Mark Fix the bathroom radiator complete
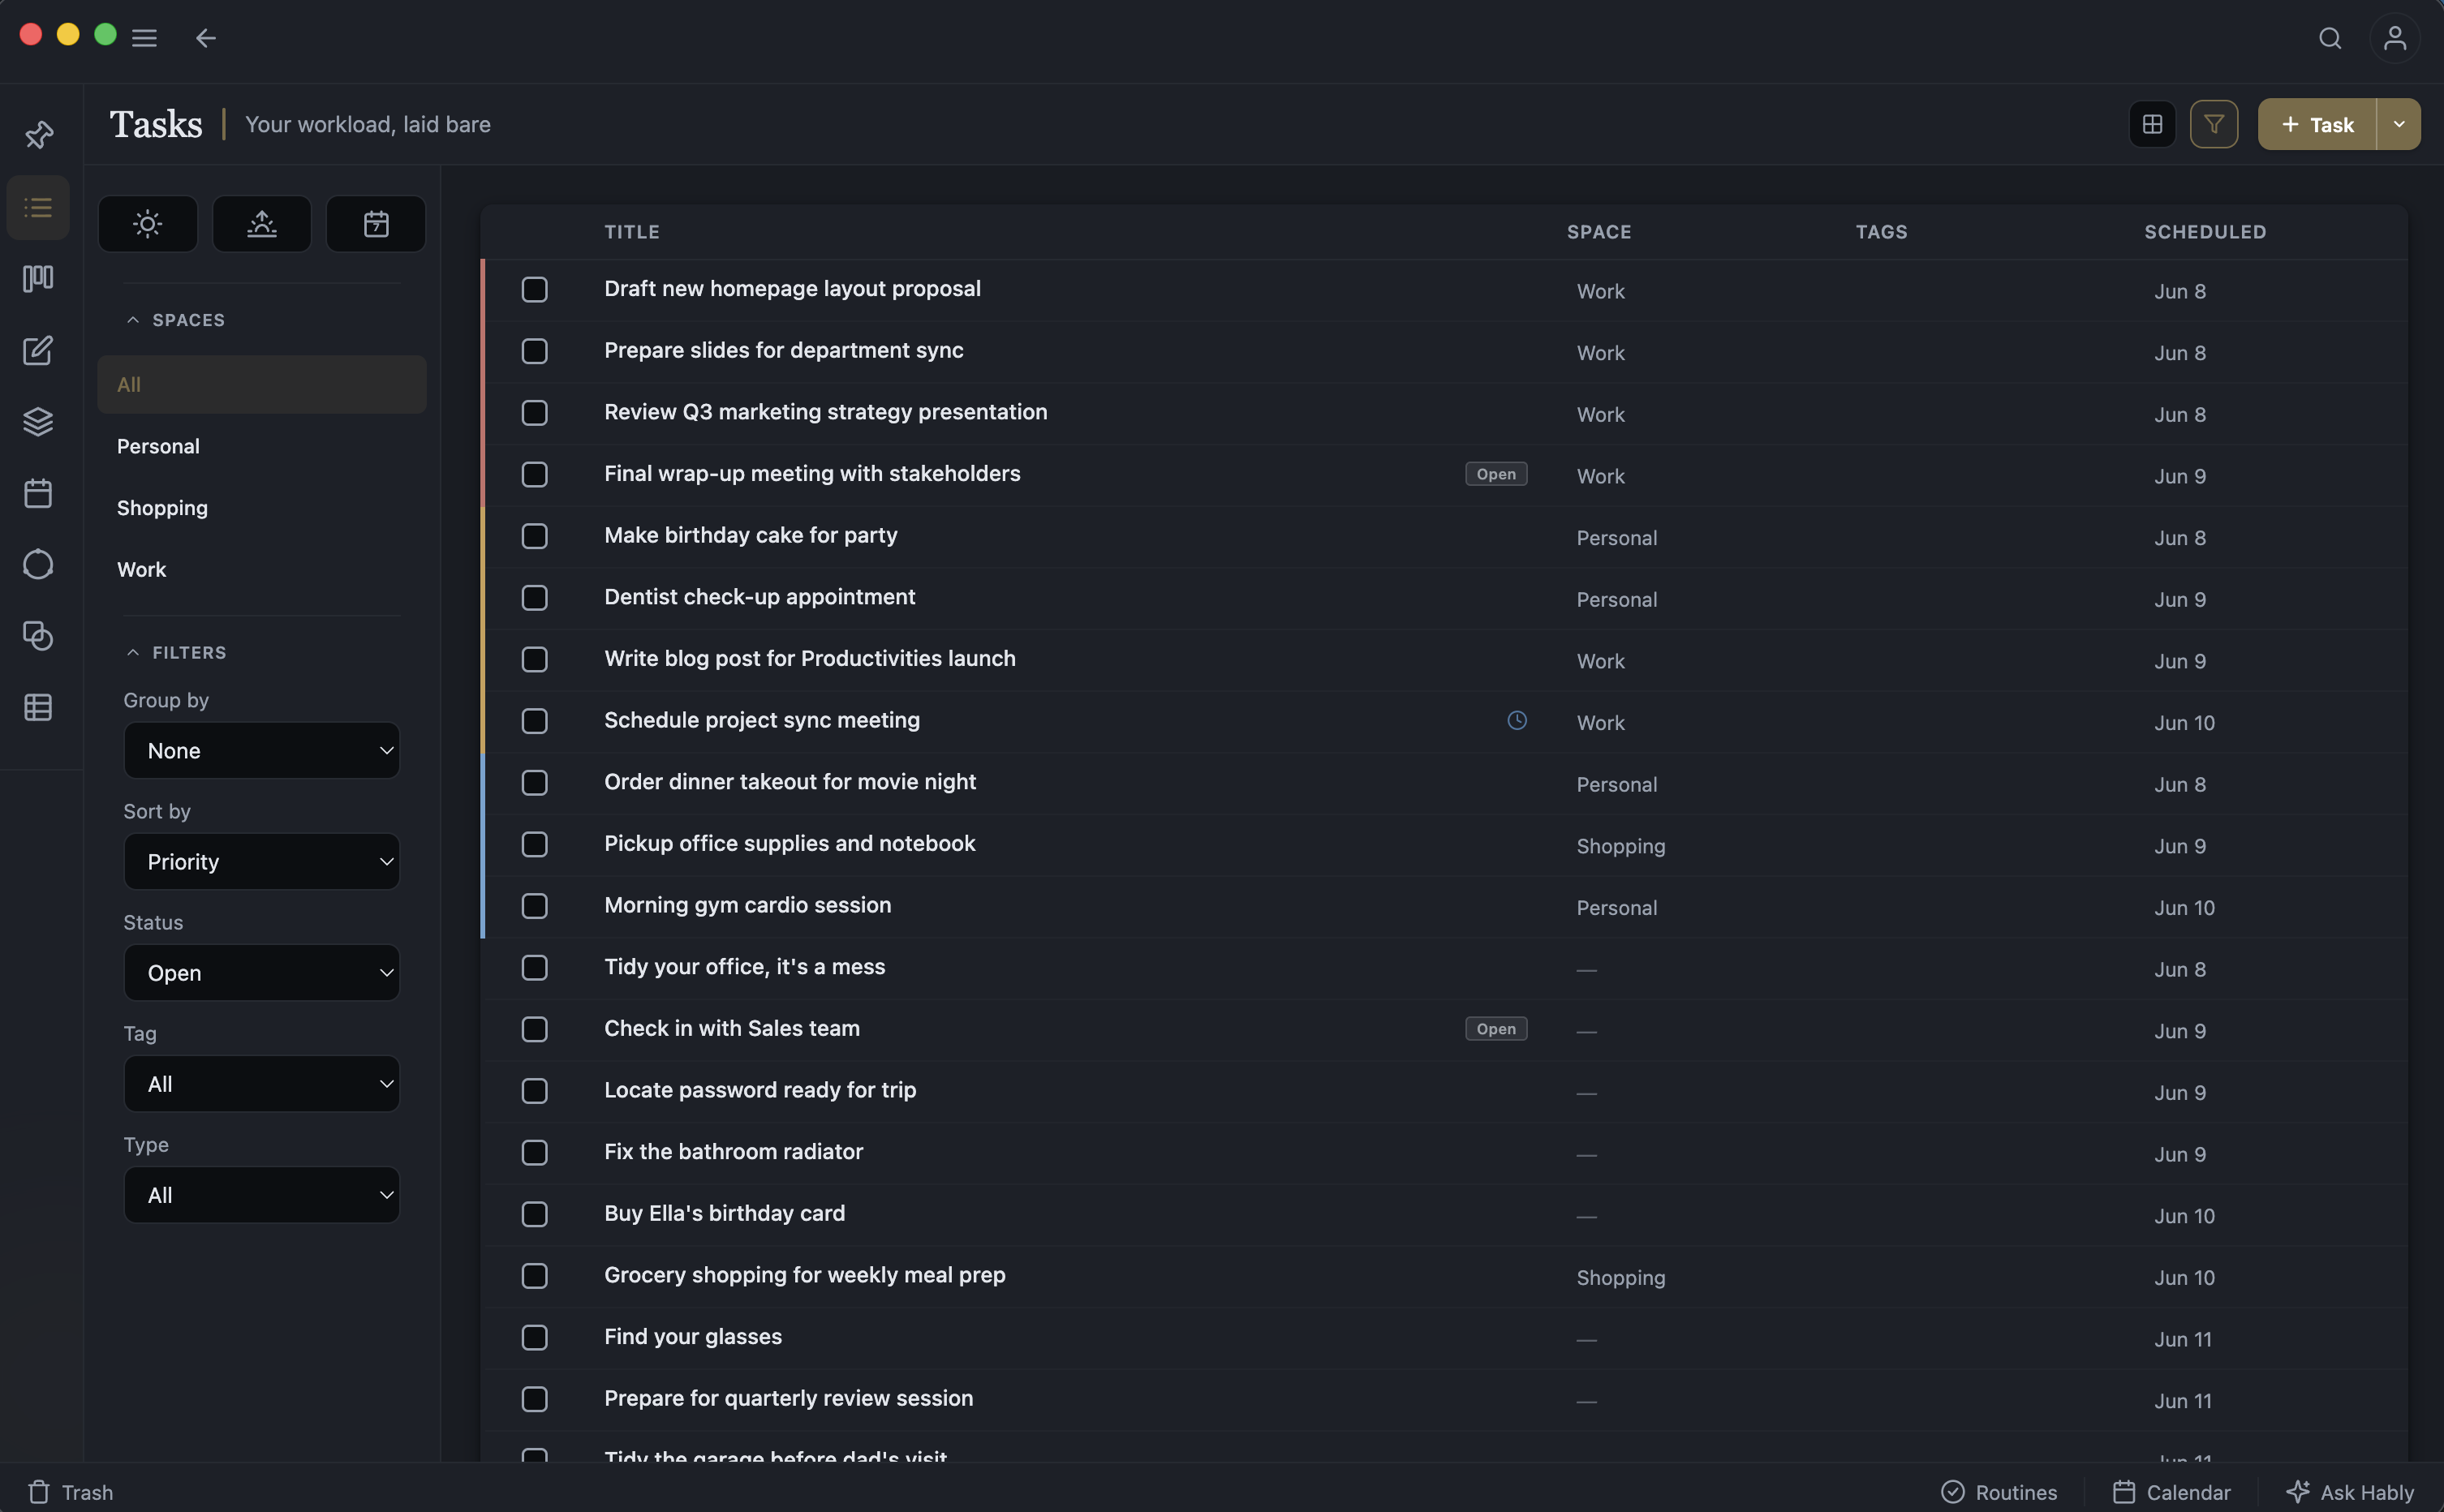This screenshot has width=2444, height=1512. click(535, 1153)
